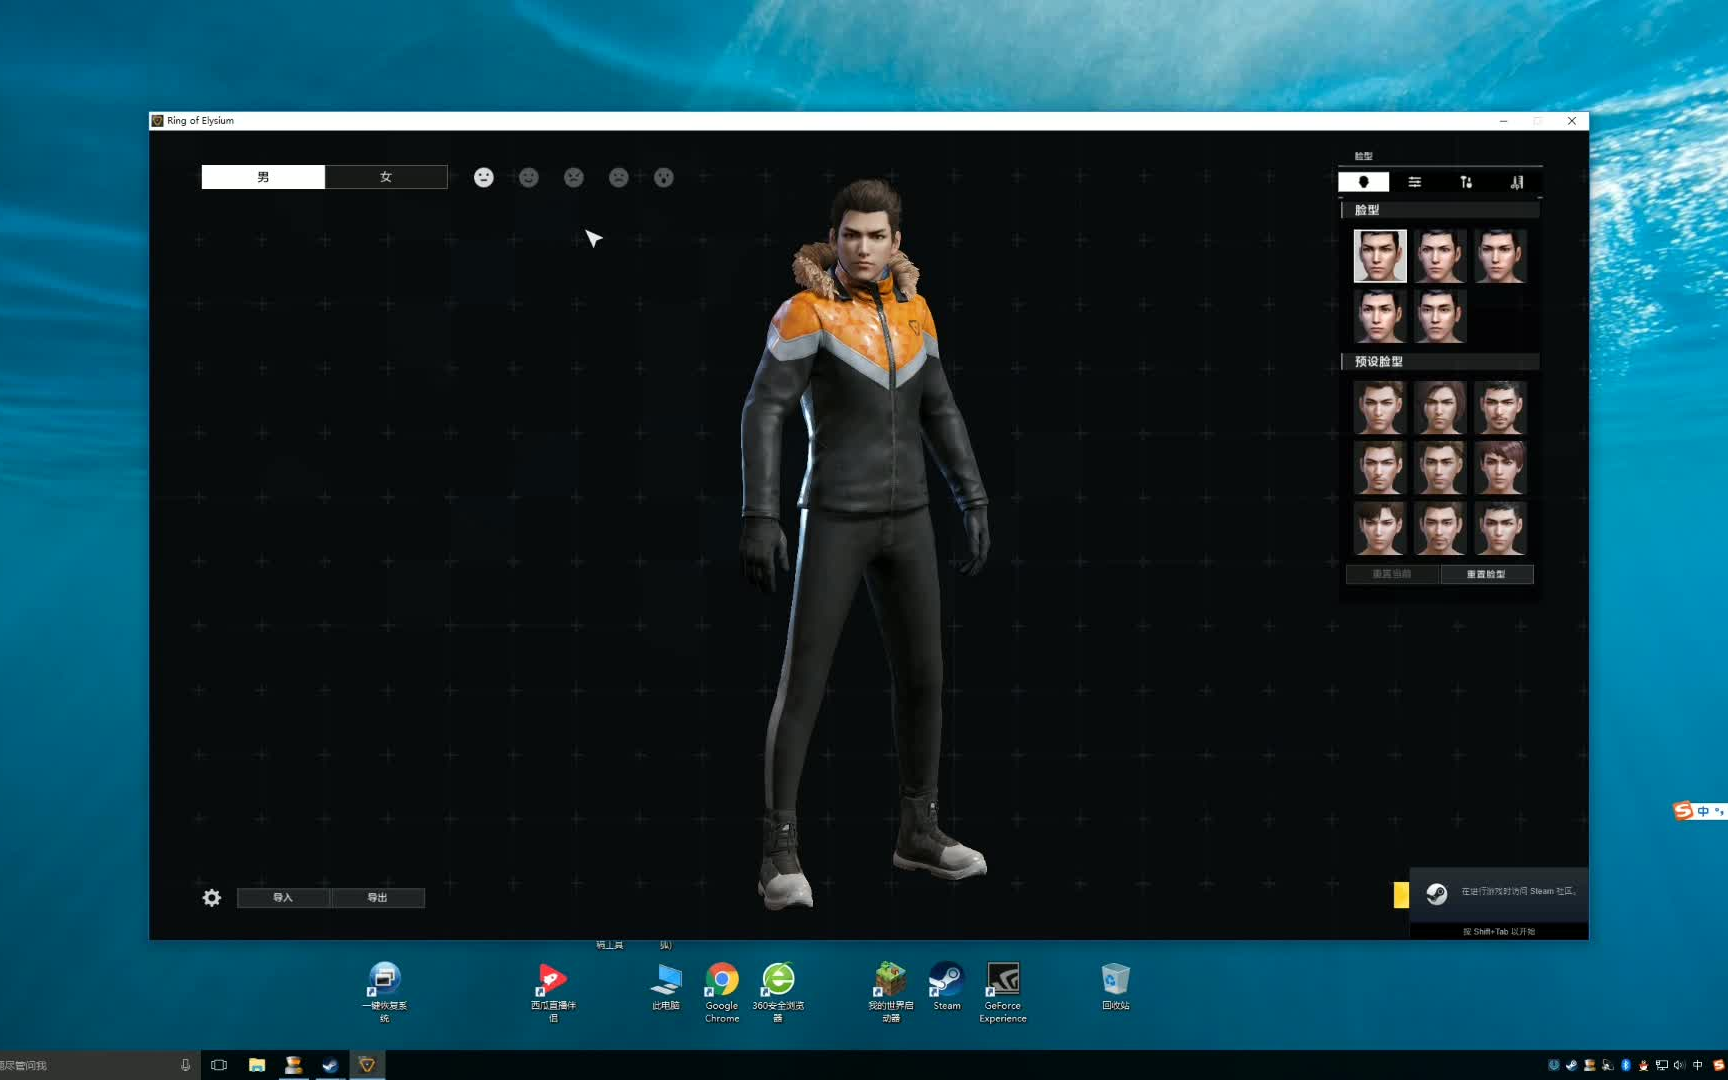1728x1080 pixels.
Task: Open the settings gear in game window
Action: pos(212,898)
